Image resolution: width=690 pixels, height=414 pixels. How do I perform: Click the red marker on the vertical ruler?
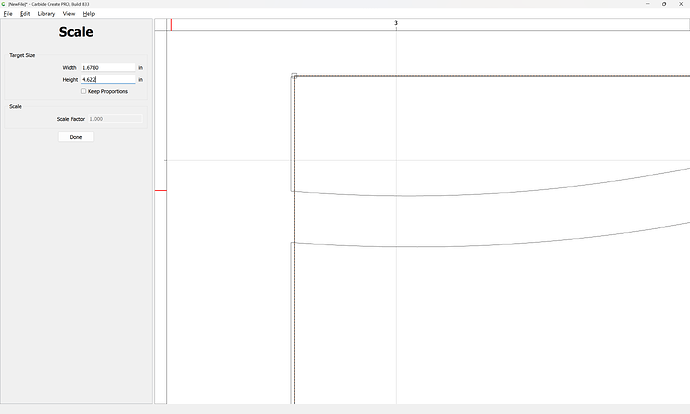160,190
